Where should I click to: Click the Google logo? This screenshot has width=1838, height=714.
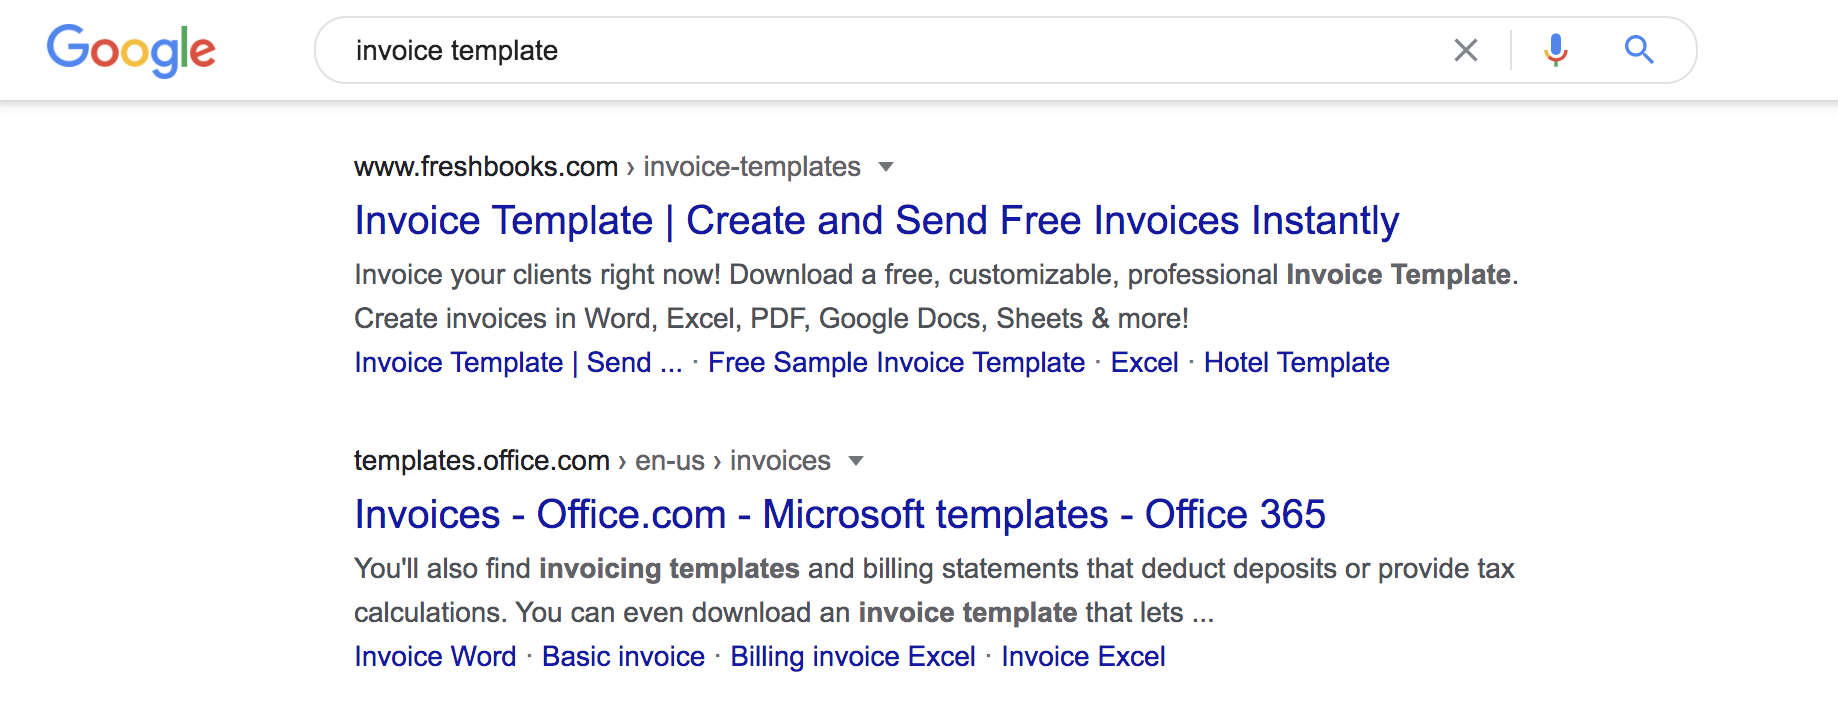point(131,50)
